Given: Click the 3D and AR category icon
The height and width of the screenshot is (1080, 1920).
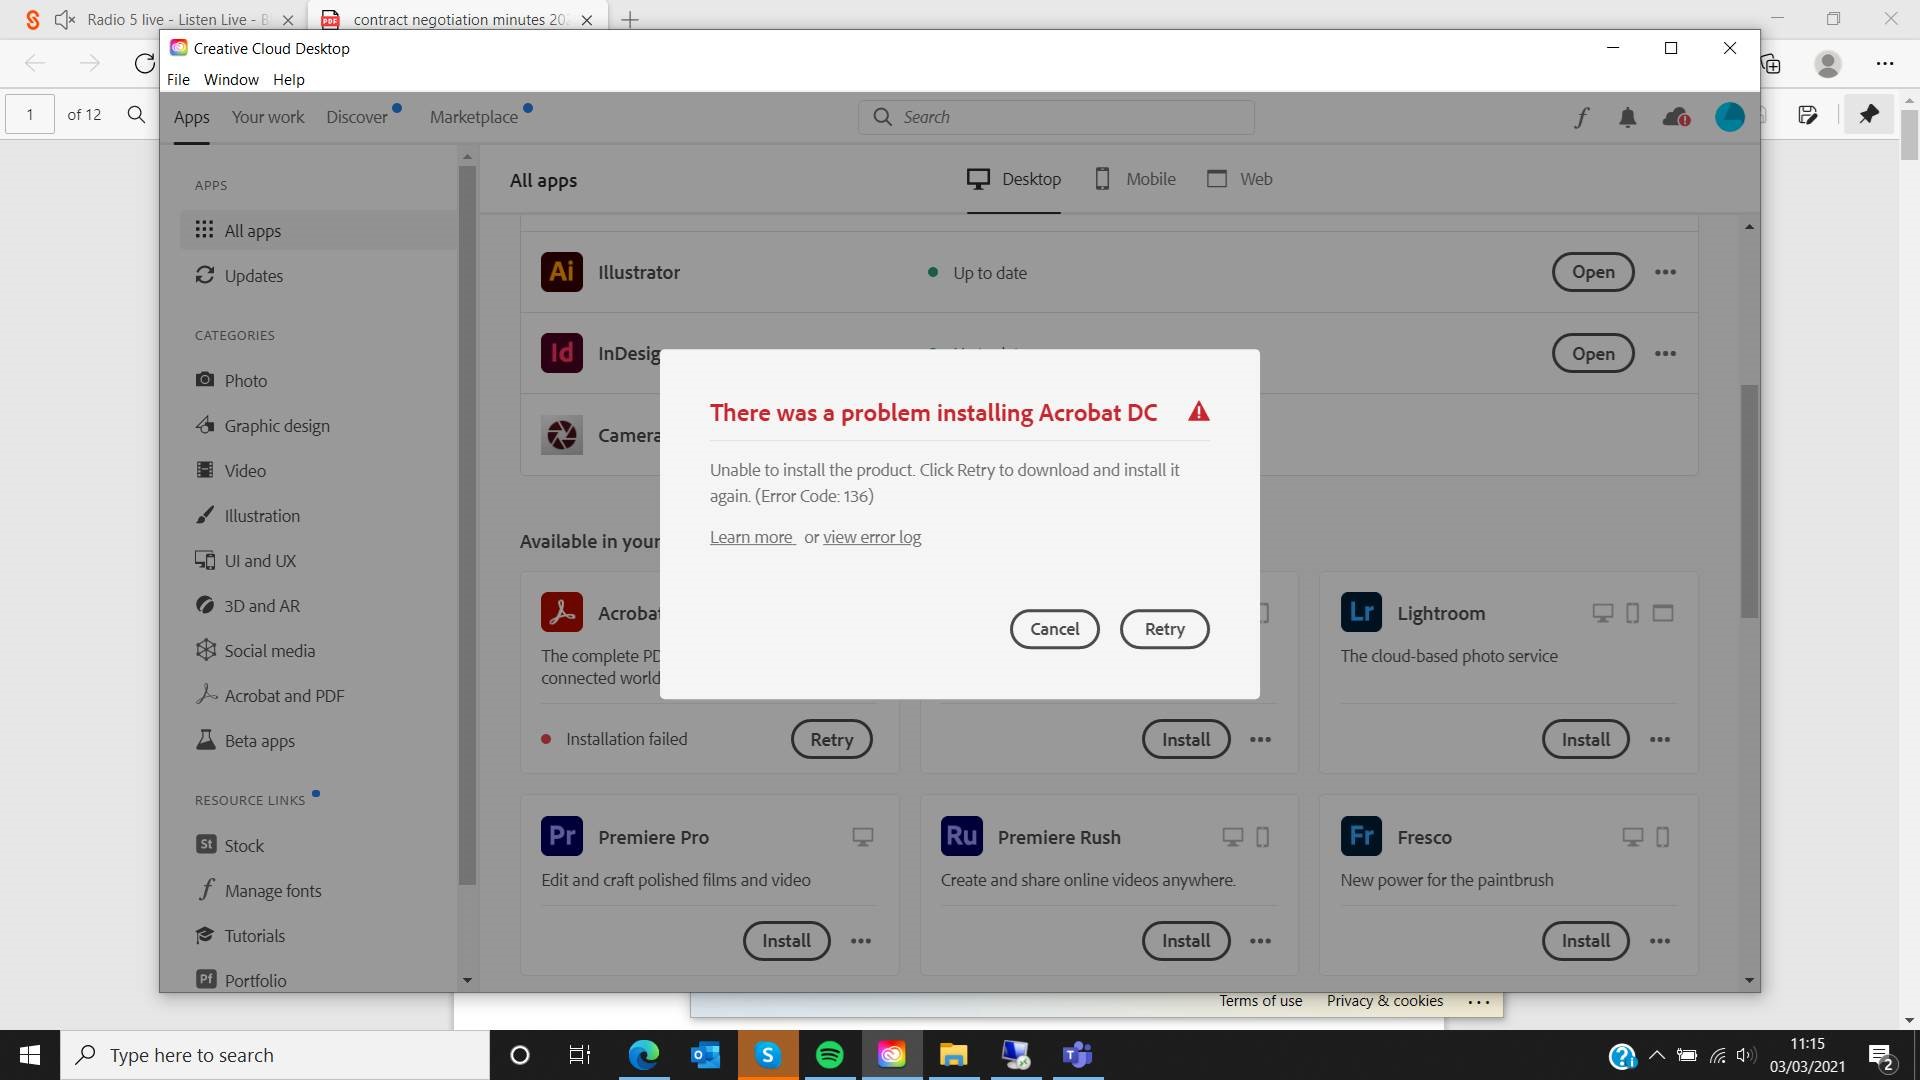Looking at the screenshot, I should coord(204,605).
